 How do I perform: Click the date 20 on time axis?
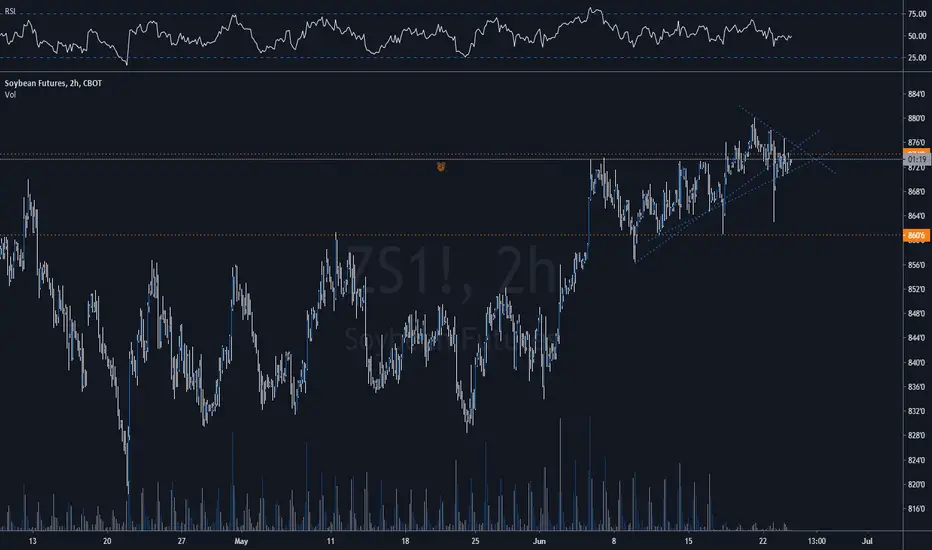(x=107, y=541)
